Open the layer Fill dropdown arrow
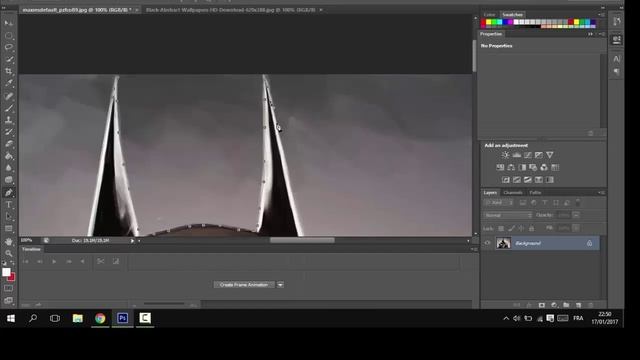Viewport: 640px width, 360px height. click(576, 228)
